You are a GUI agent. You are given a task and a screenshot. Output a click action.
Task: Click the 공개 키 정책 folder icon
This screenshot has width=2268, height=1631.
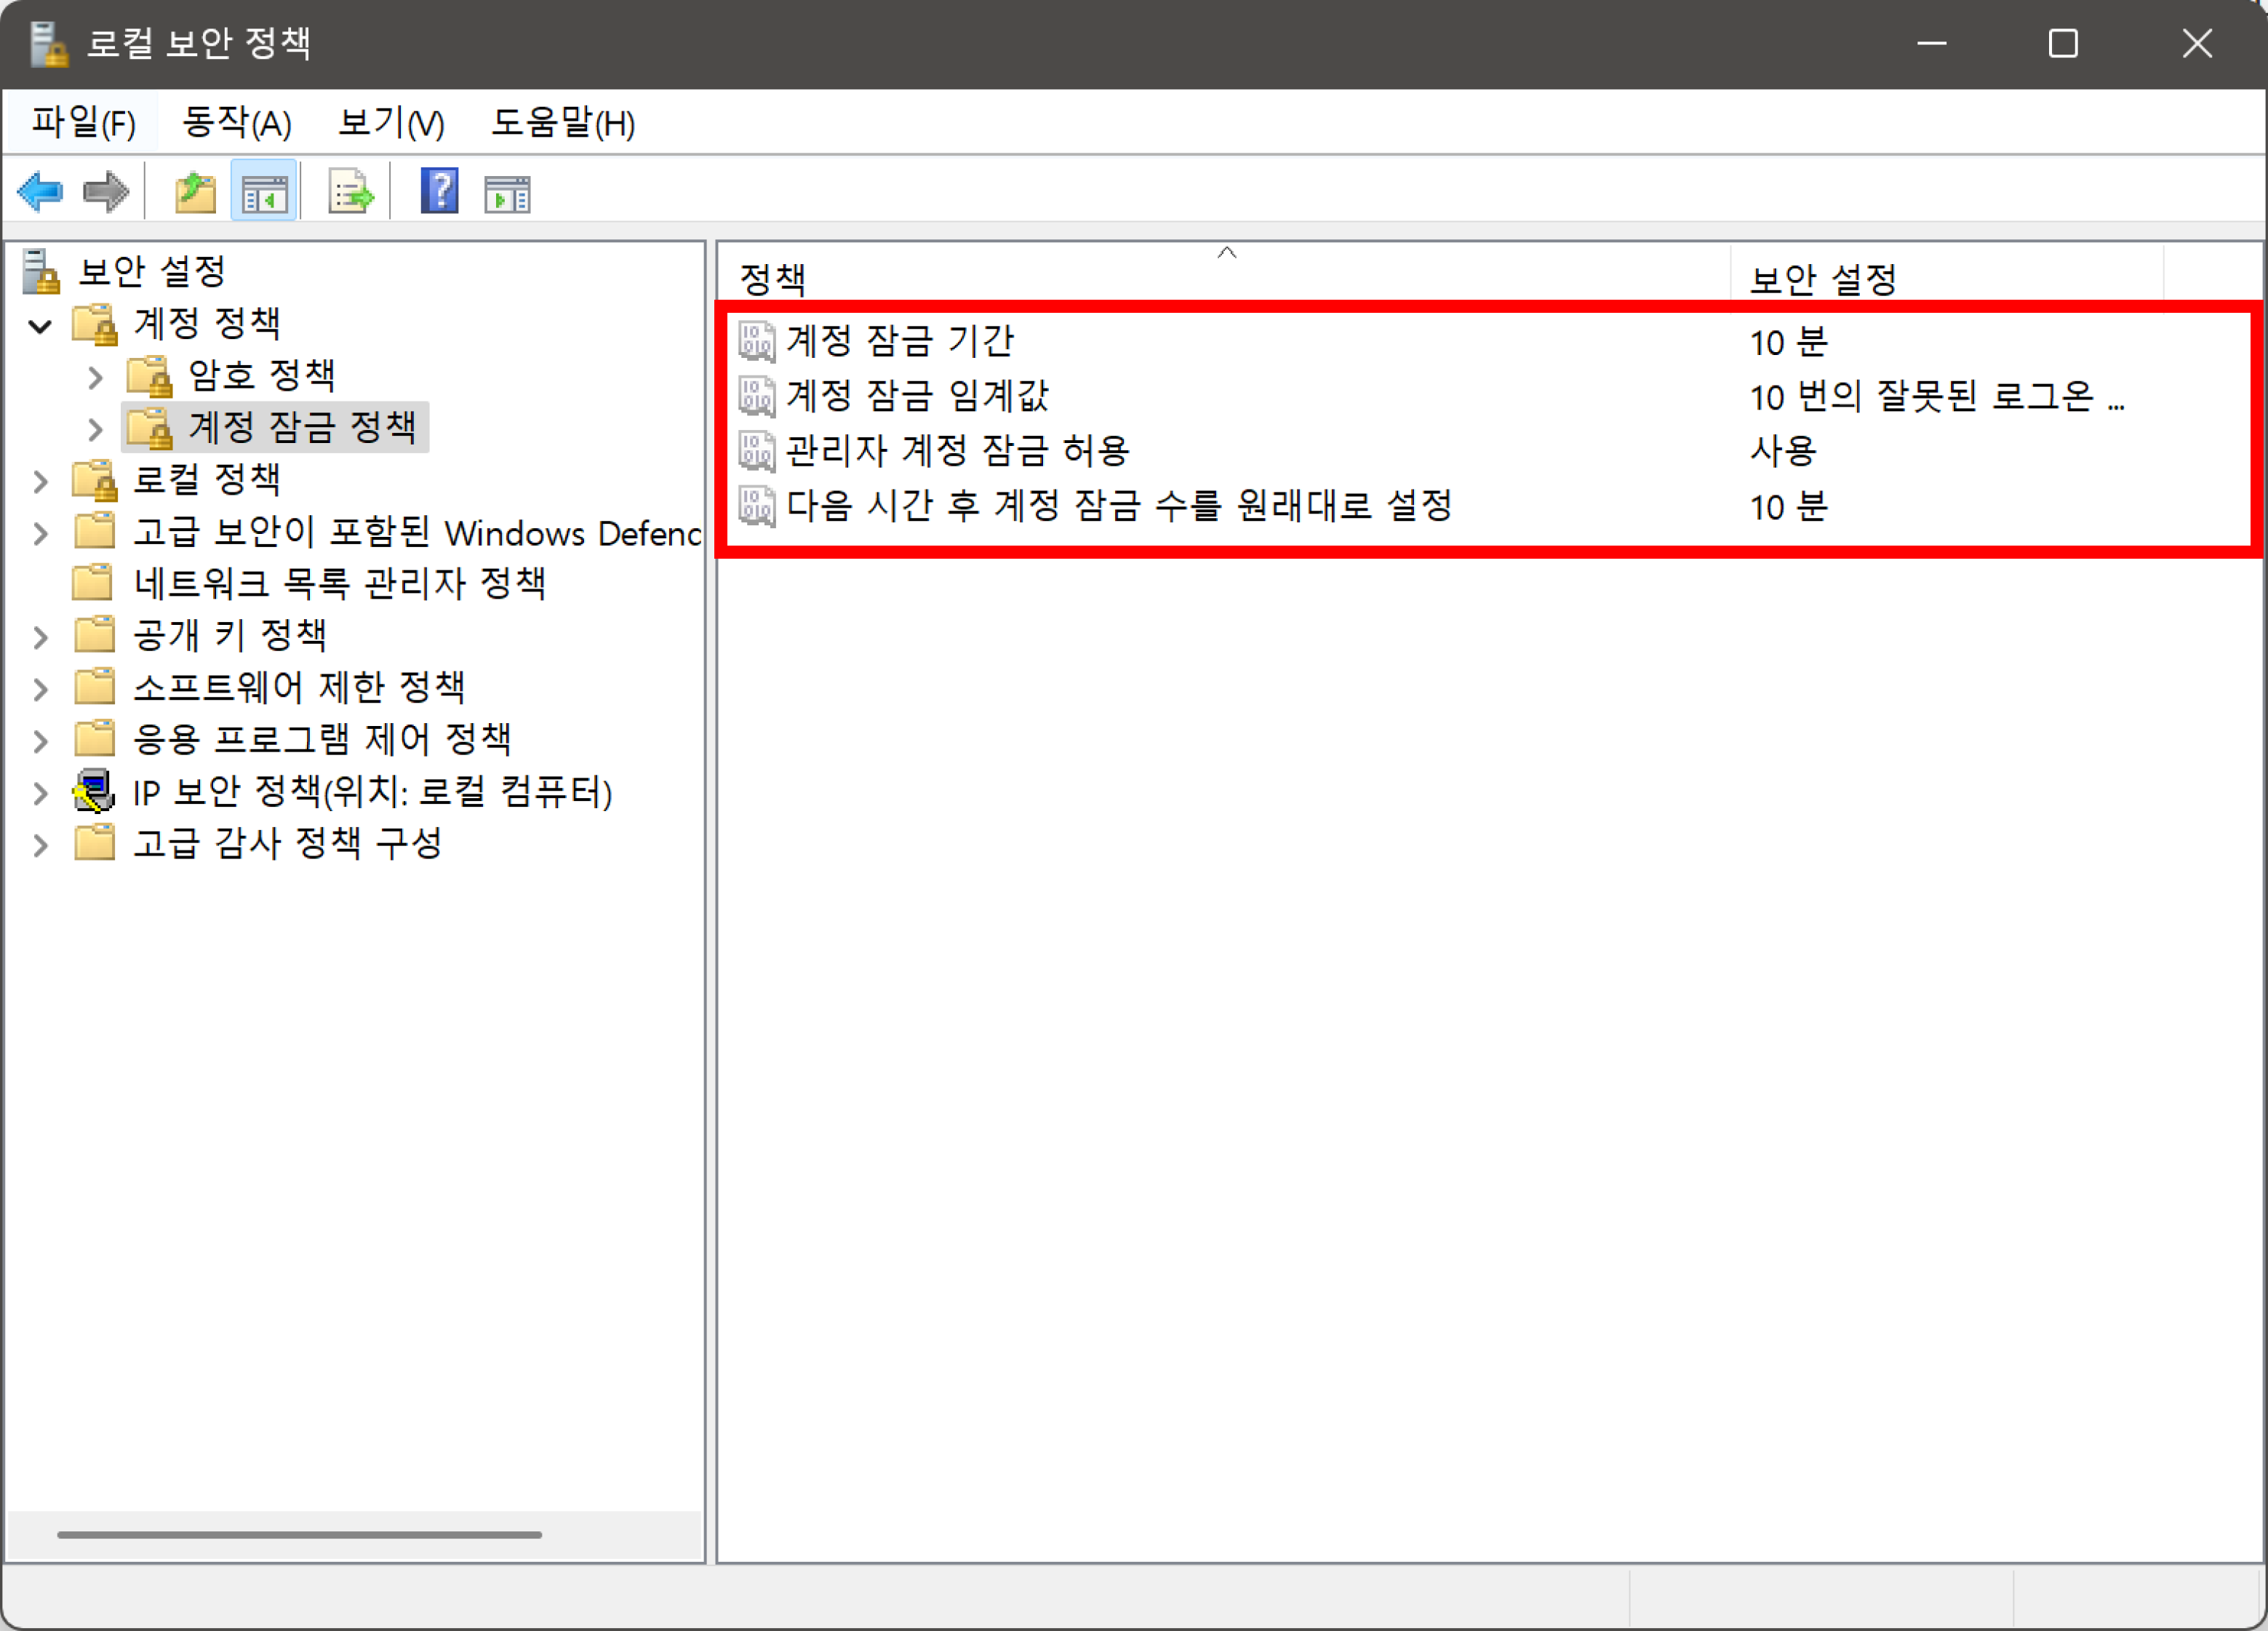pyautogui.click(x=94, y=634)
